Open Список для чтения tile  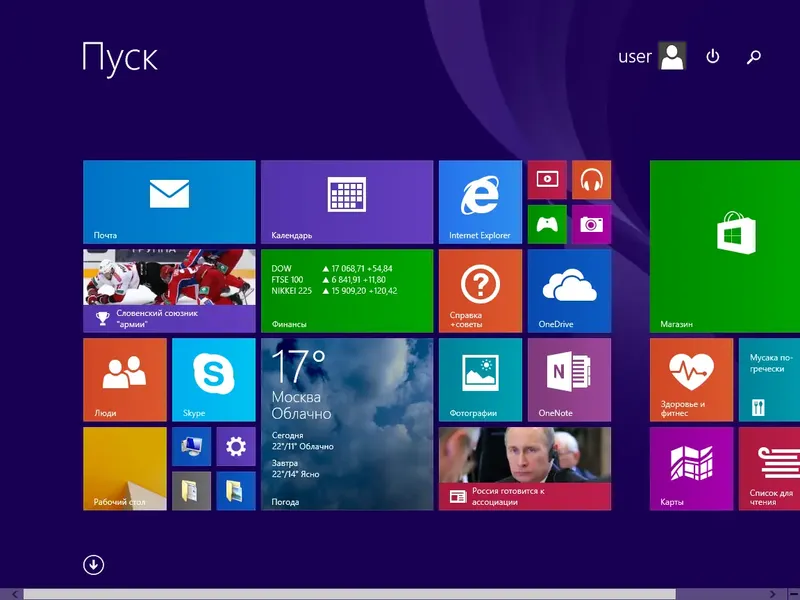coord(769,468)
